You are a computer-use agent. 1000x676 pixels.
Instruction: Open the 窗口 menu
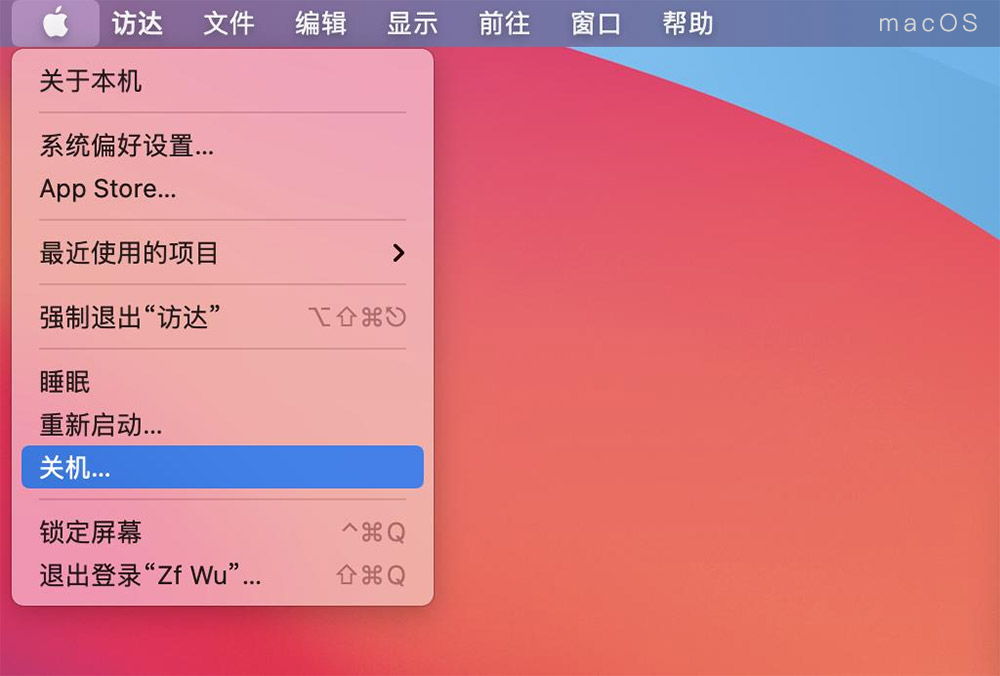[x=596, y=24]
